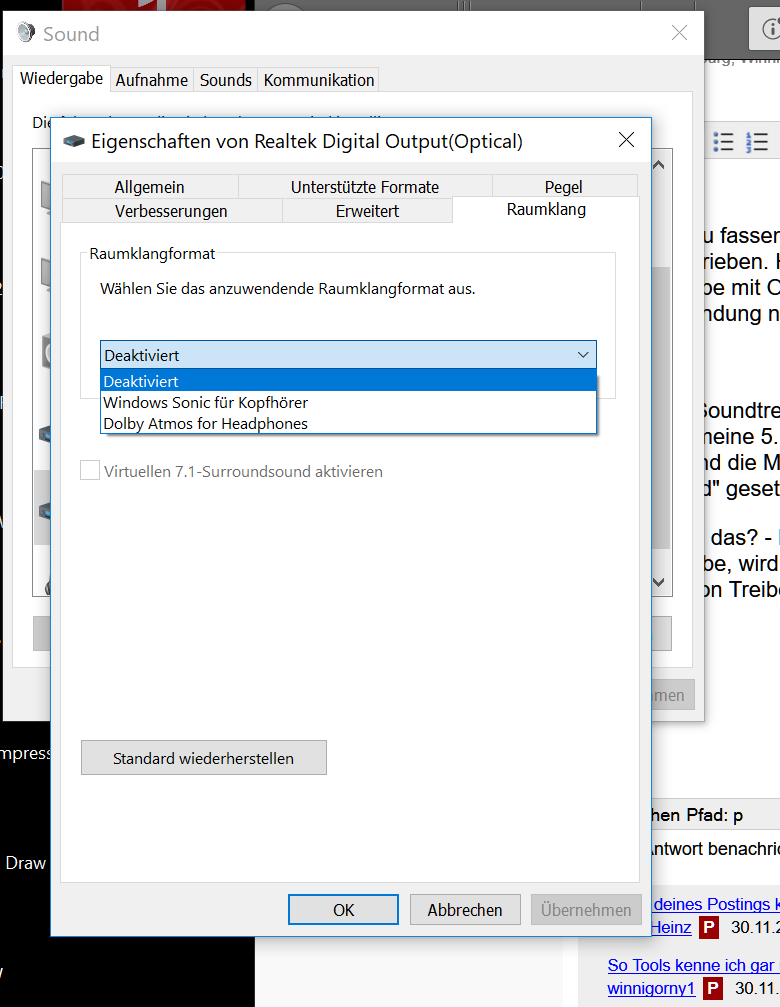Click the numbered list icon

click(757, 143)
